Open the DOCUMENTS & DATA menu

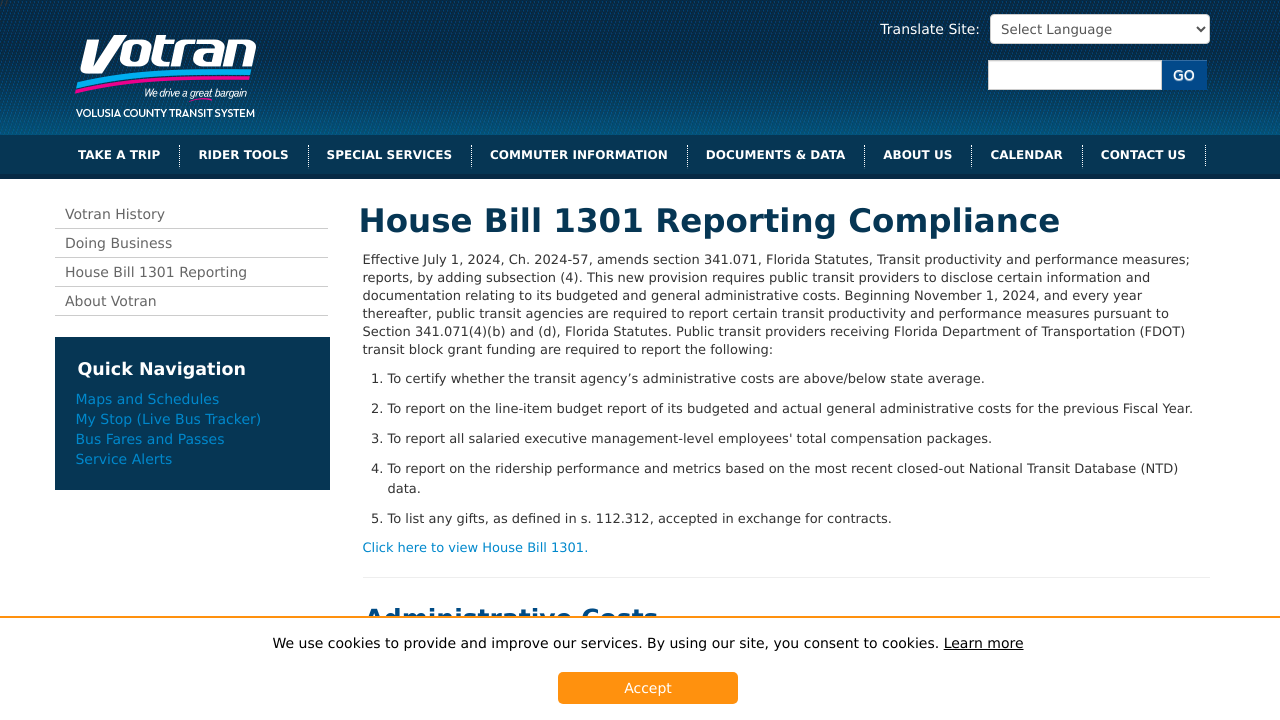click(775, 155)
